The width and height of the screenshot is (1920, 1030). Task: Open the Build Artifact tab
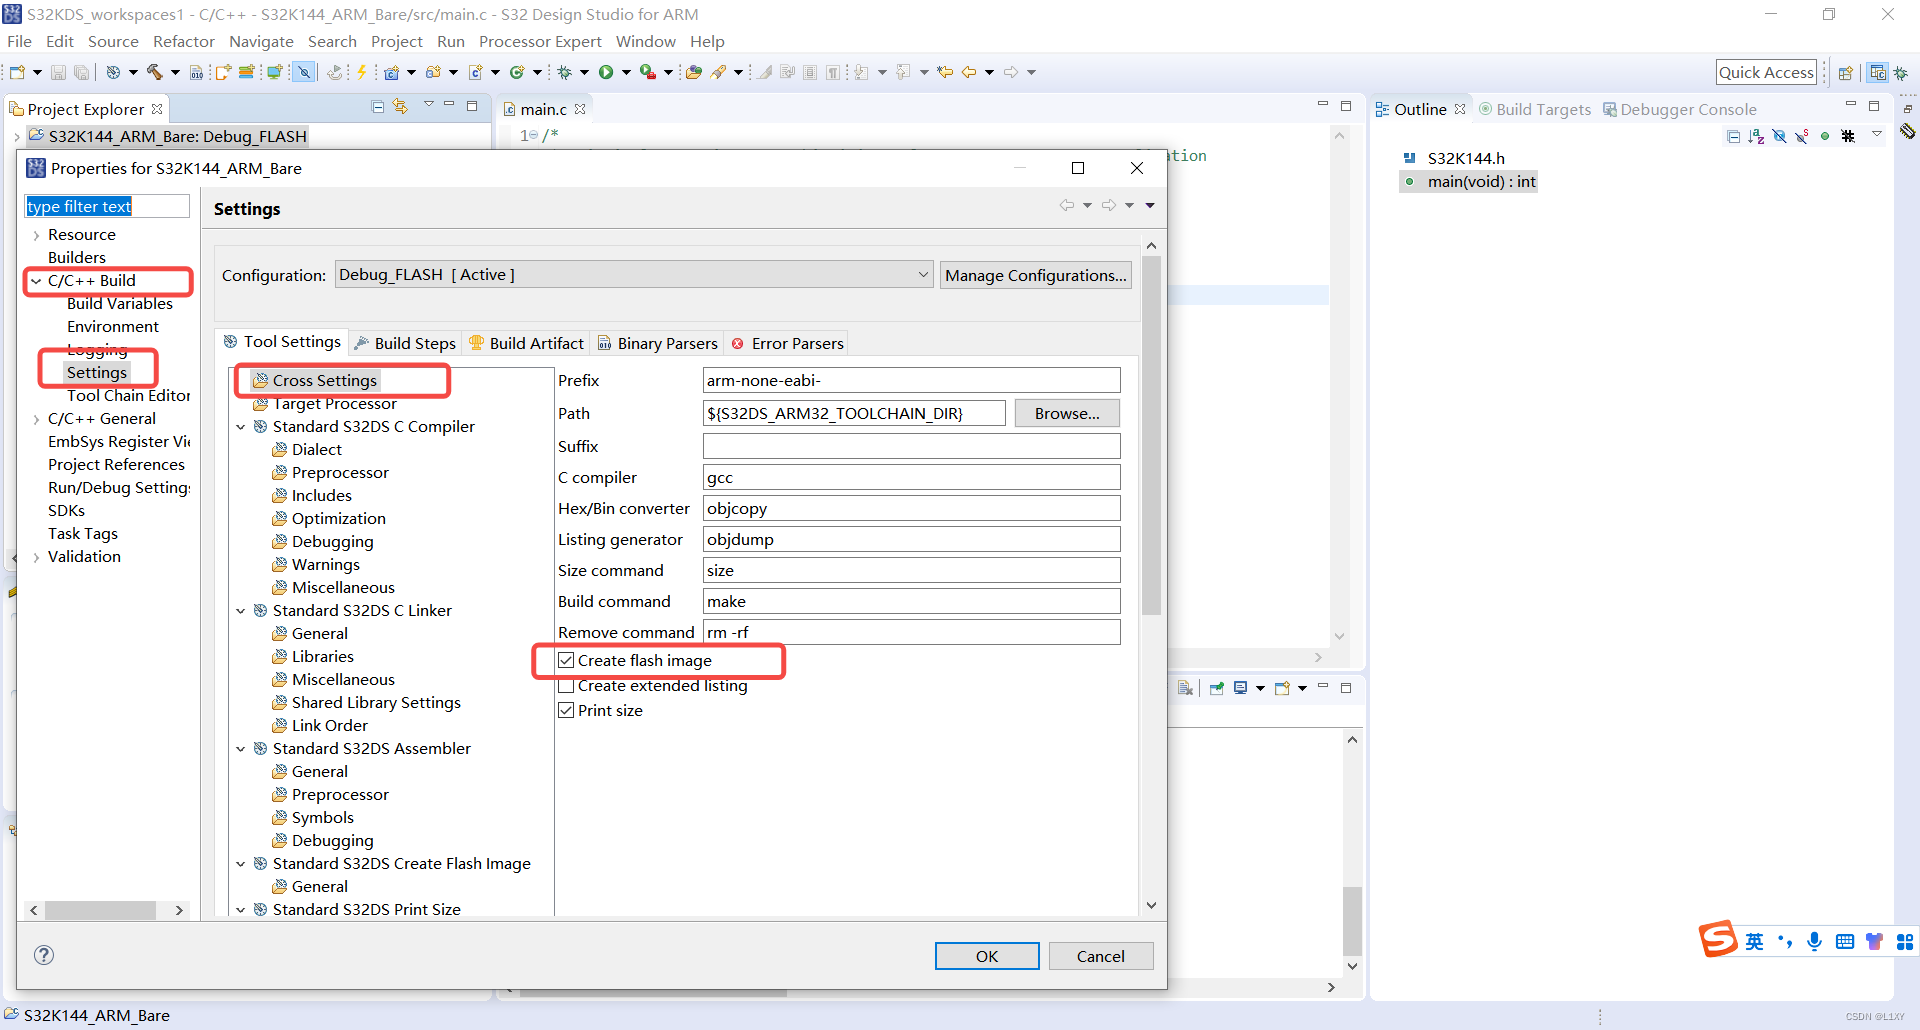coord(527,343)
